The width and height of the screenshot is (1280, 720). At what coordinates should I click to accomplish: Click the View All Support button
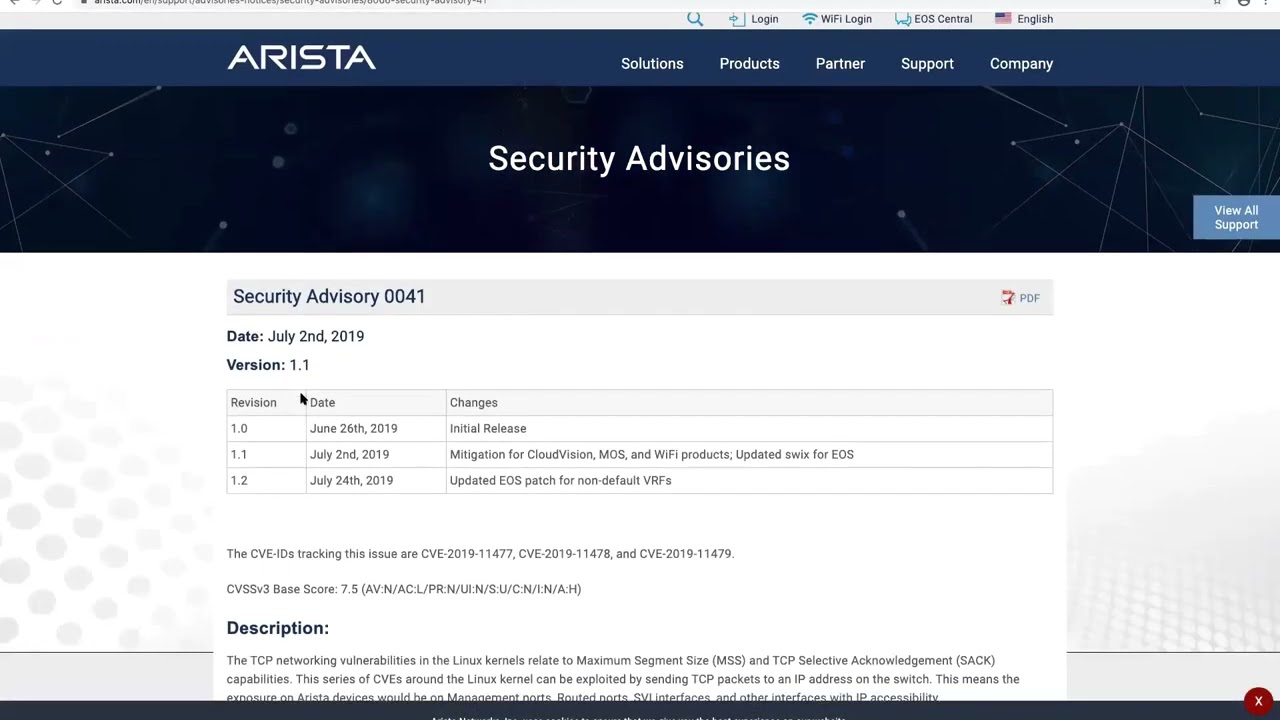tap(1236, 217)
